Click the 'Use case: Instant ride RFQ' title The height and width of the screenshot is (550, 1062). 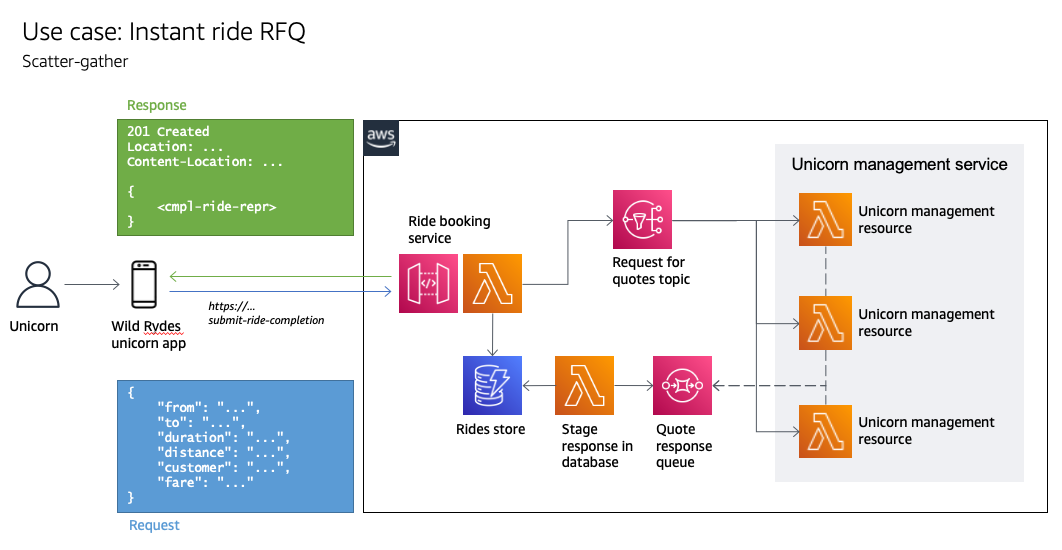coord(164,32)
